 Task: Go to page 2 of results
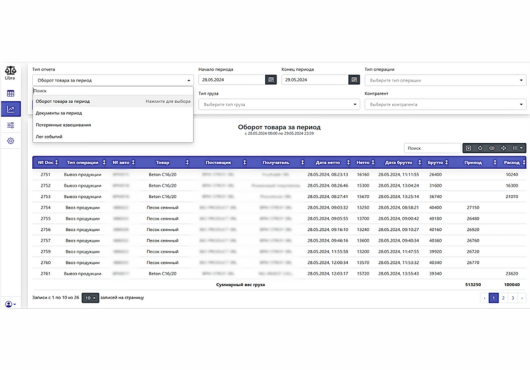tap(503, 298)
